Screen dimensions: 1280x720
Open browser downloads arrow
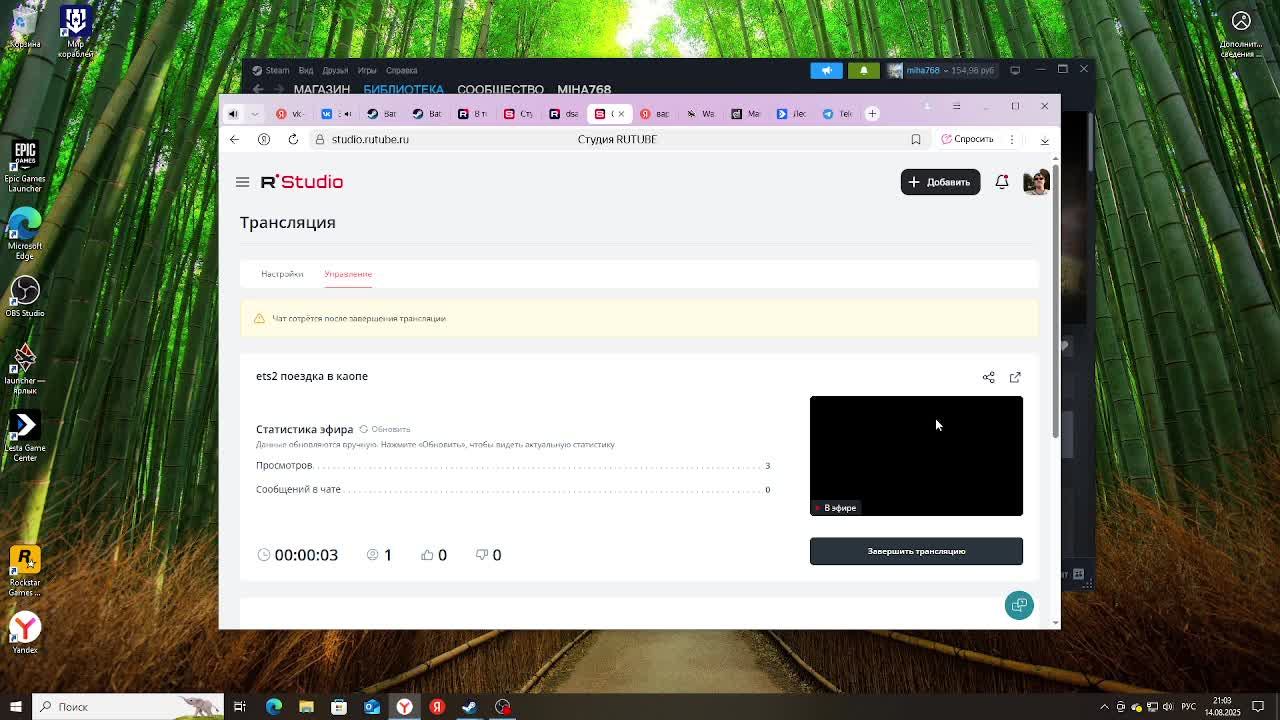coord(1044,140)
